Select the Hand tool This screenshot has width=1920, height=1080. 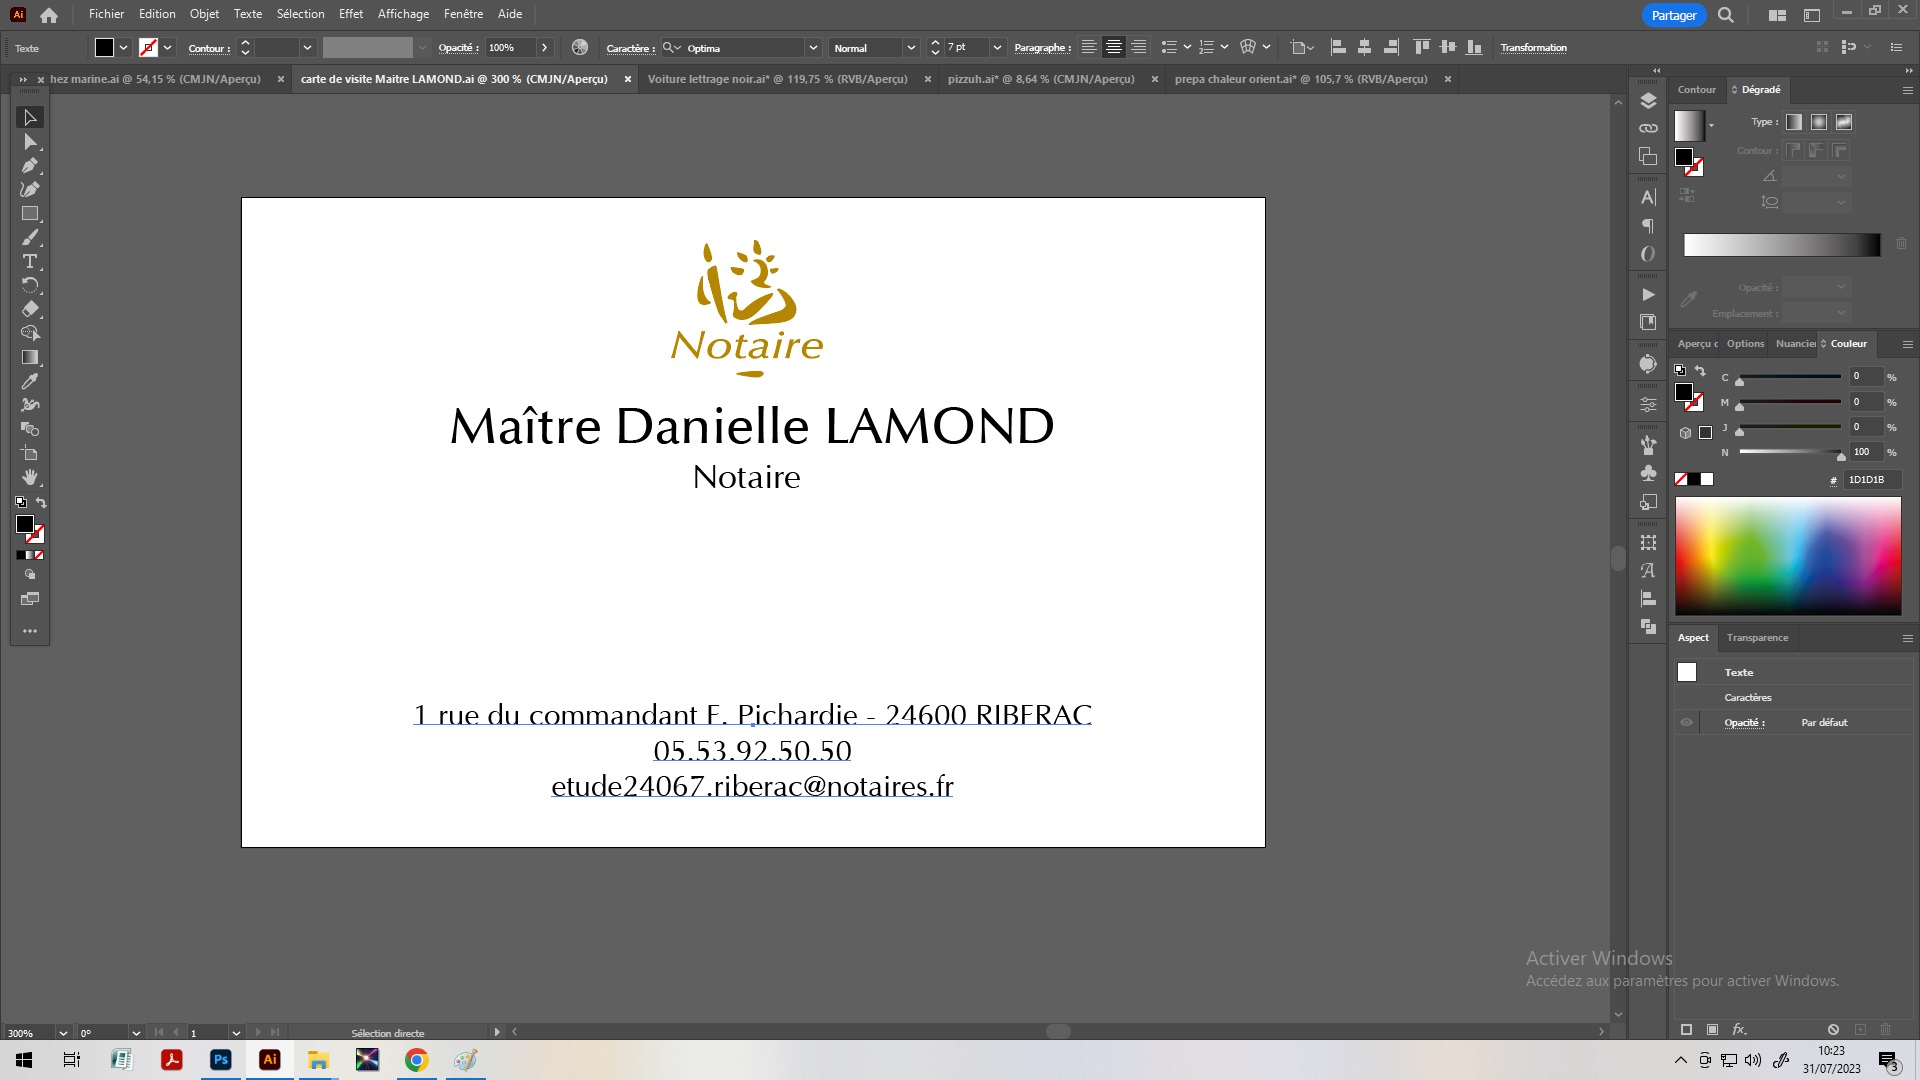click(x=30, y=478)
